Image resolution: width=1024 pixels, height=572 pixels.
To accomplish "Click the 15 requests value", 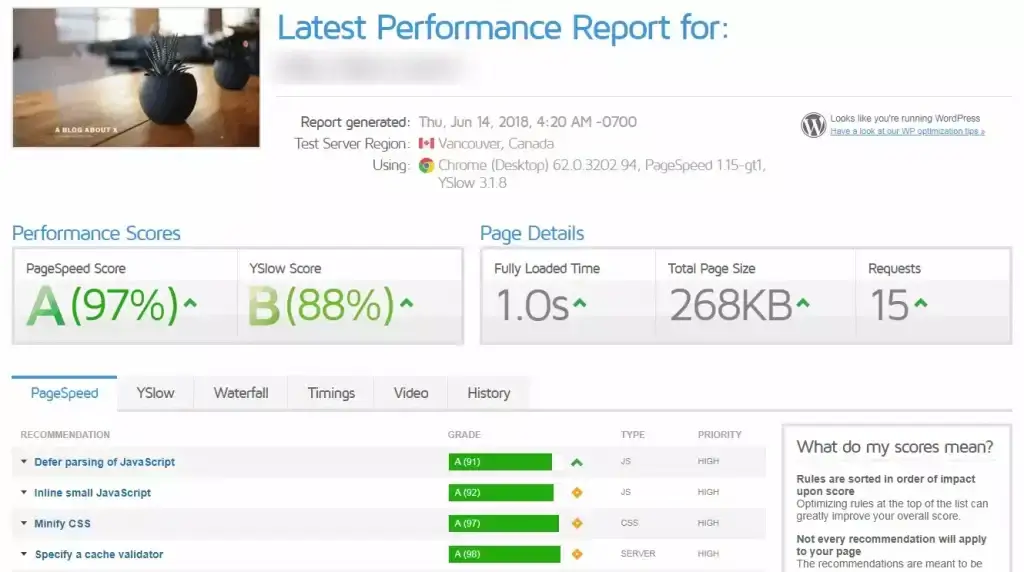I will [x=889, y=305].
